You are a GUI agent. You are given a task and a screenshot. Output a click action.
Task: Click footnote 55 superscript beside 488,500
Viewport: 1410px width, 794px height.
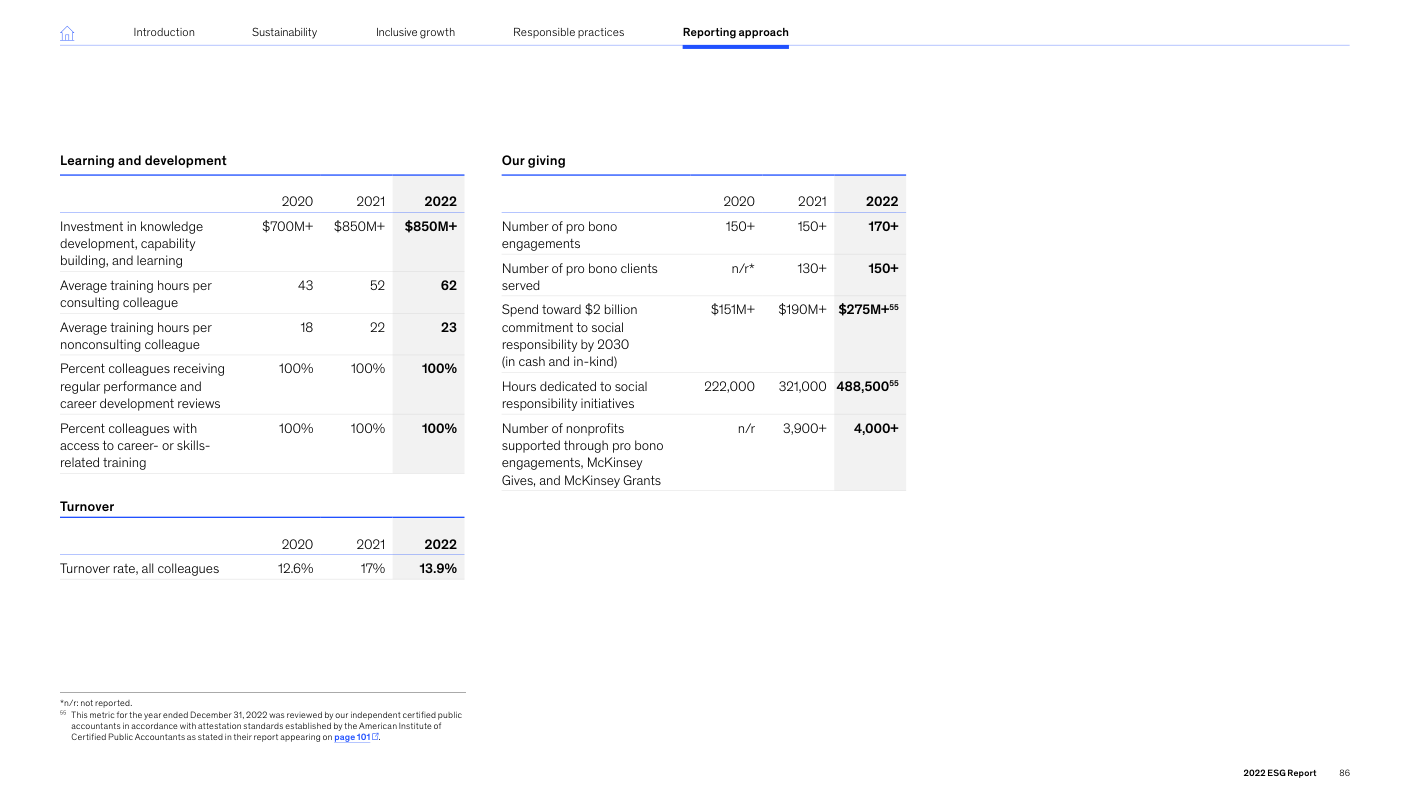point(893,384)
